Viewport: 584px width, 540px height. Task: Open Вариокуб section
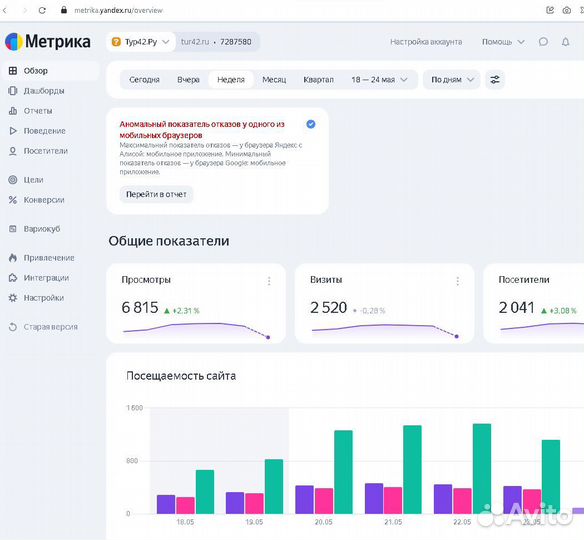(x=42, y=229)
